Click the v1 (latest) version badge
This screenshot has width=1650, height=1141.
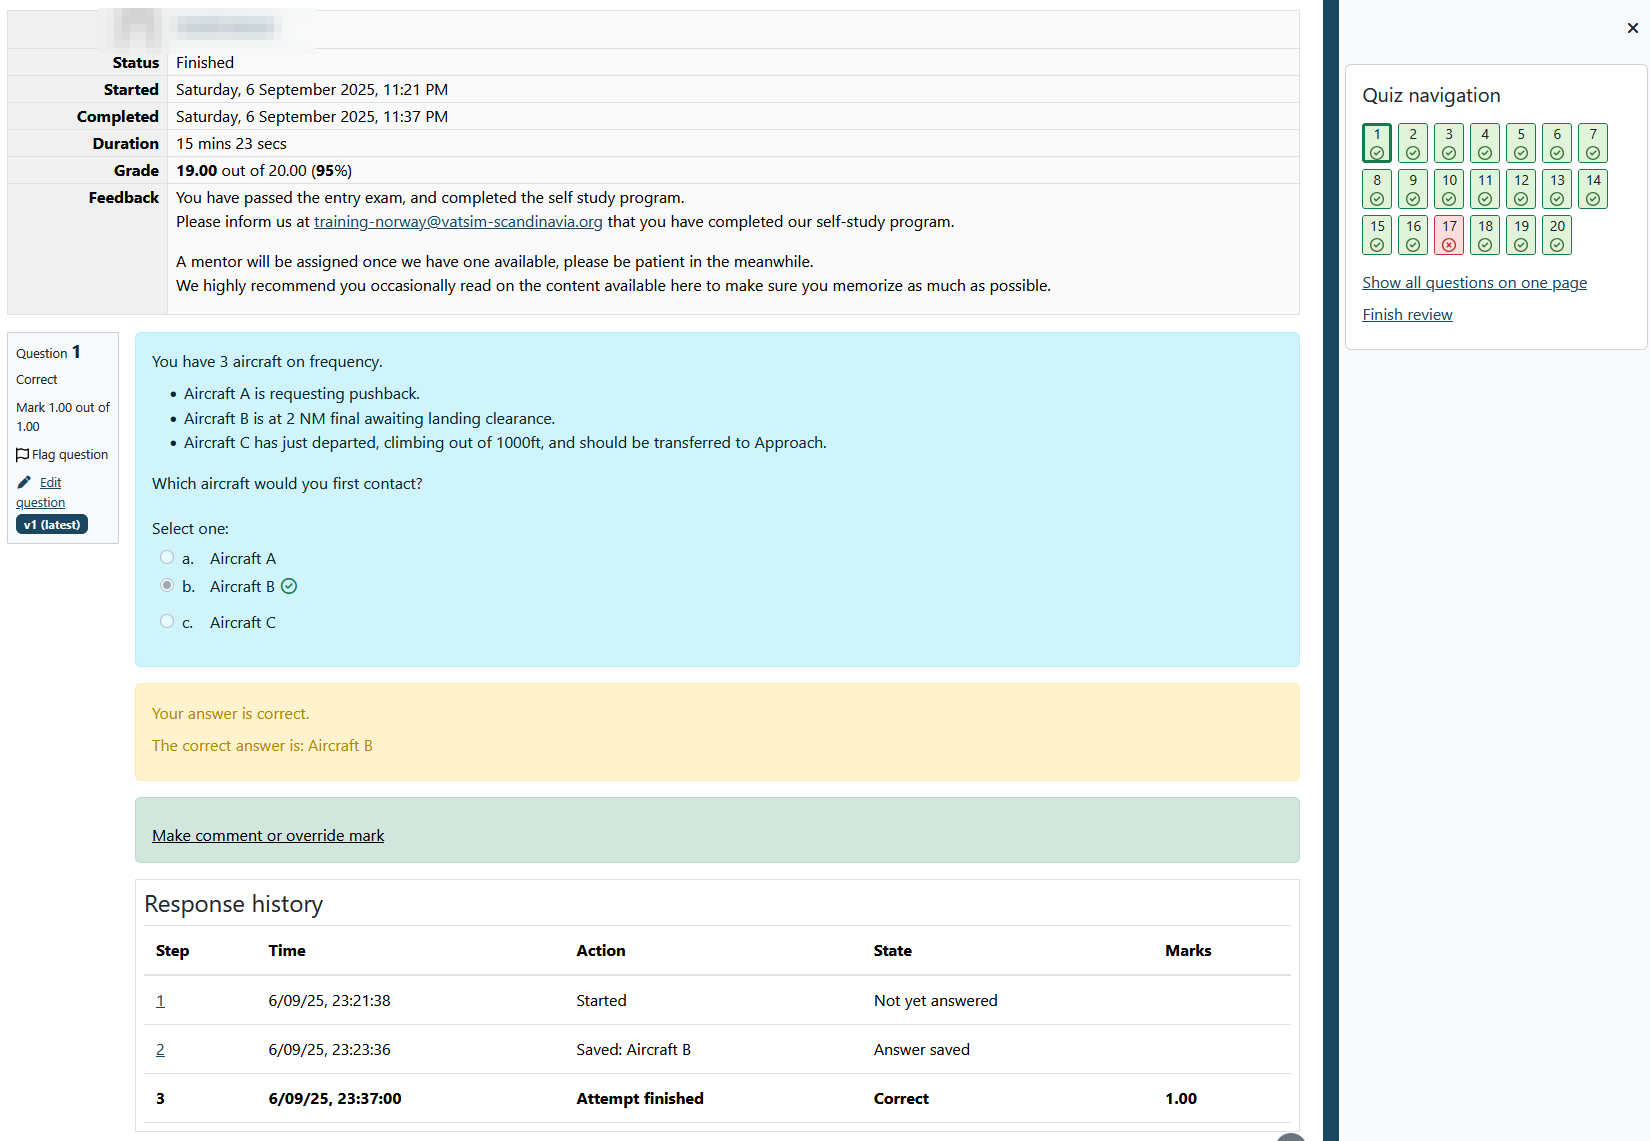click(52, 525)
